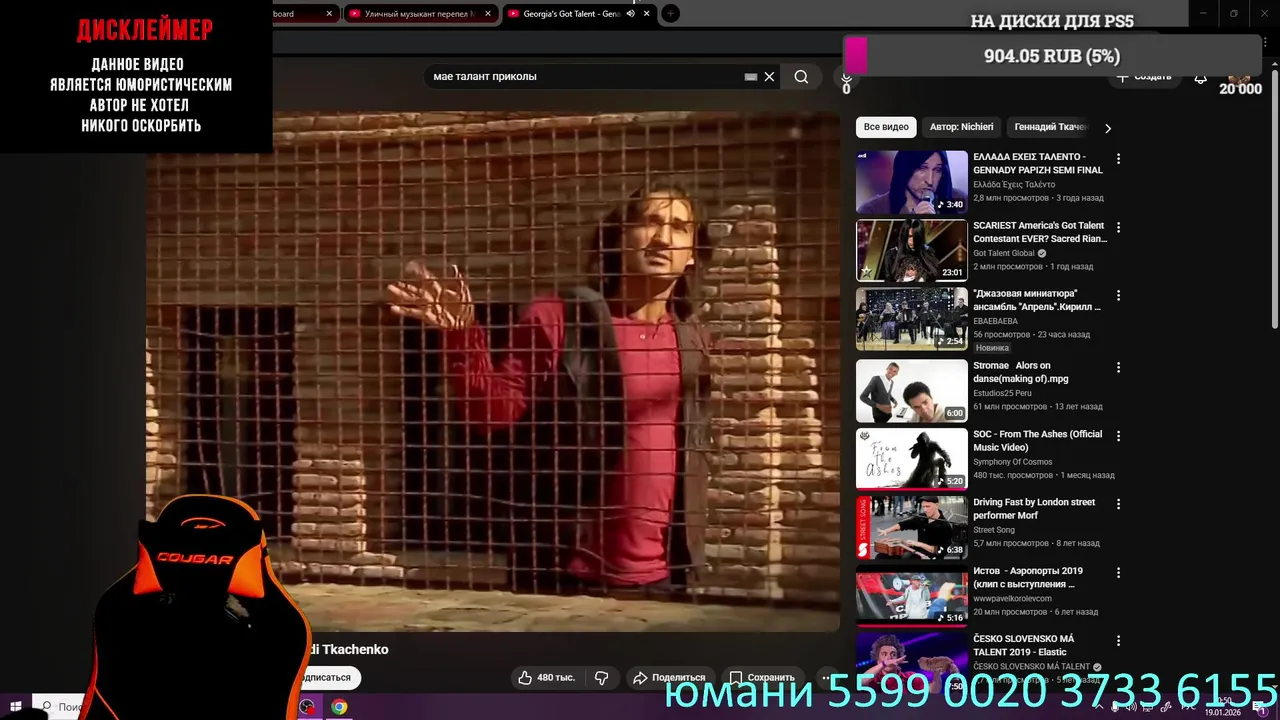Viewport: 1280px width, 720px height.
Task: Click the Новинка badge on Джазовая миниатюра
Action: pos(992,347)
